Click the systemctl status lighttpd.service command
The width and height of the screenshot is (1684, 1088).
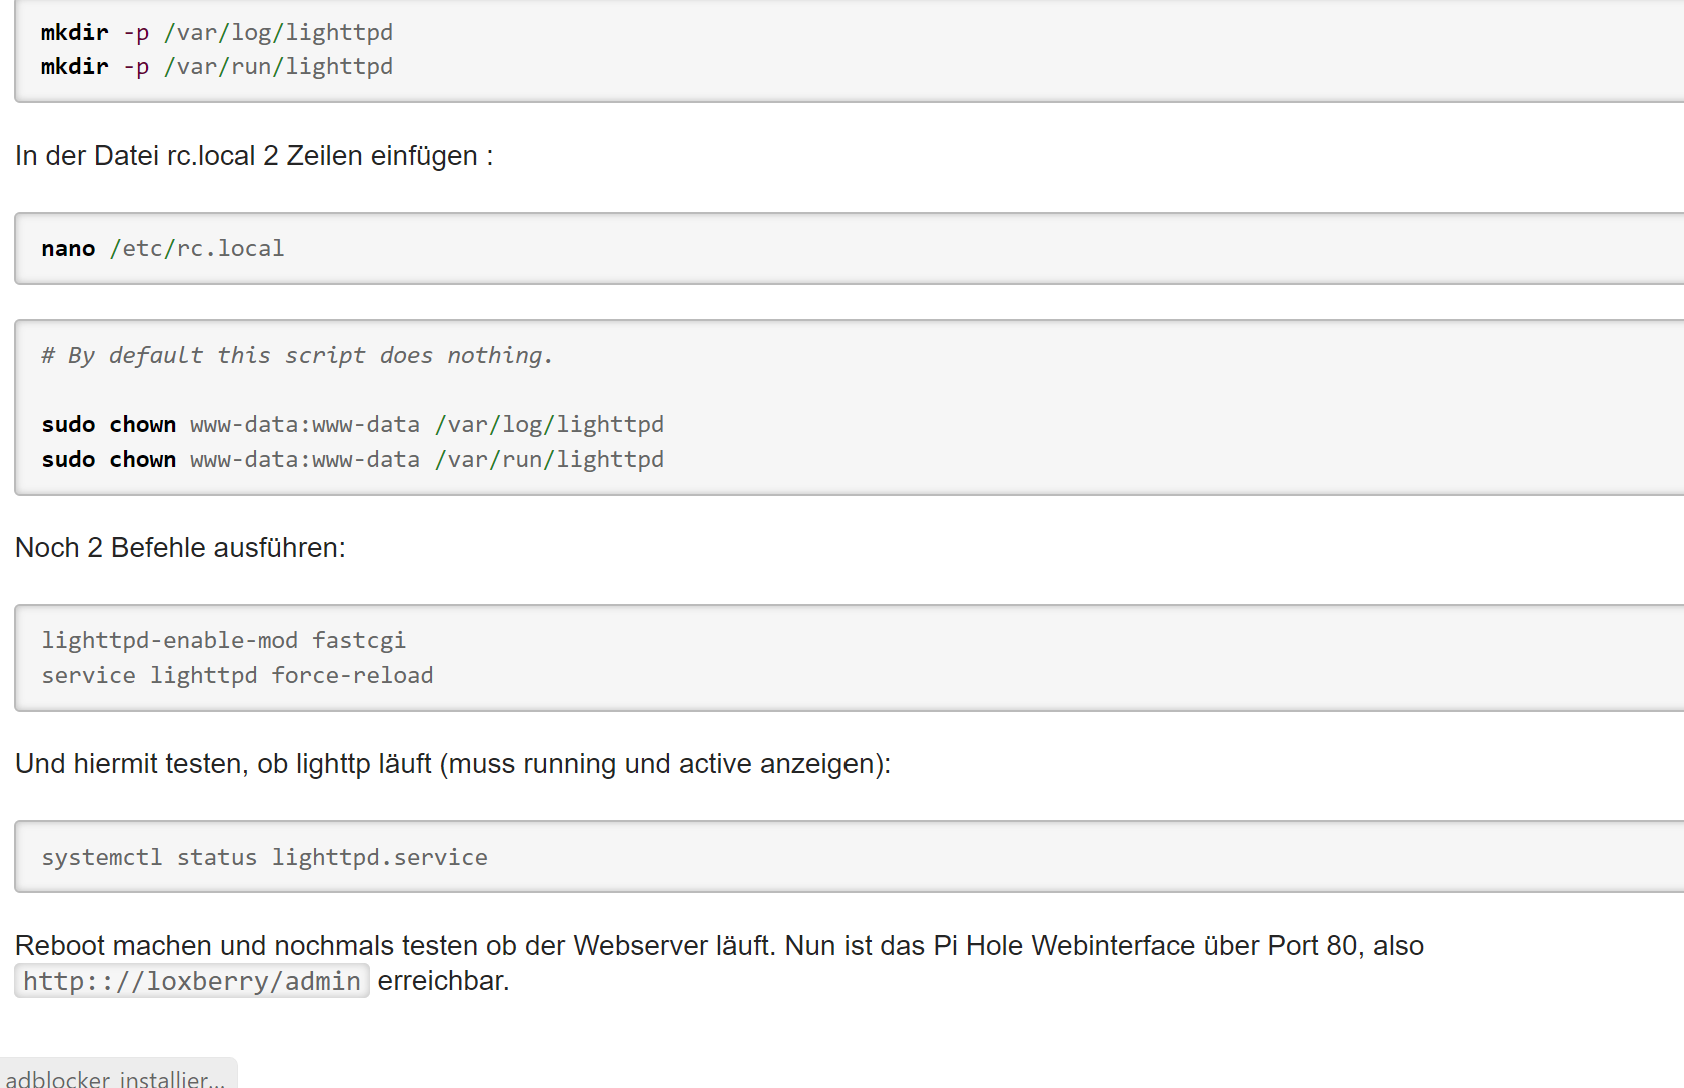[x=264, y=857]
